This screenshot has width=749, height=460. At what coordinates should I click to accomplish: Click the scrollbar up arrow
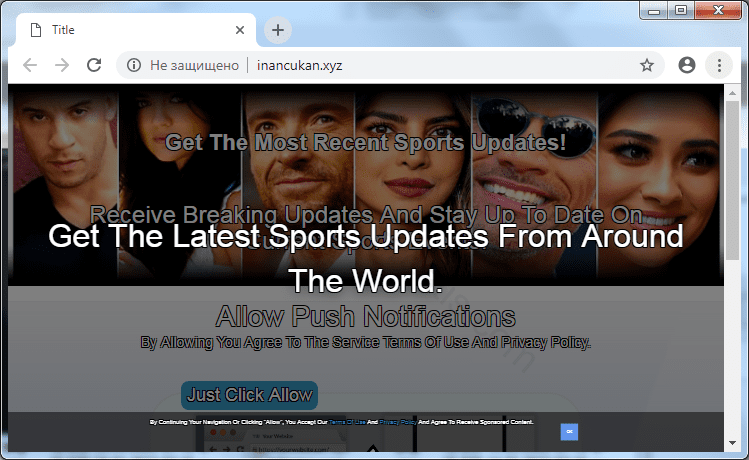point(732,92)
